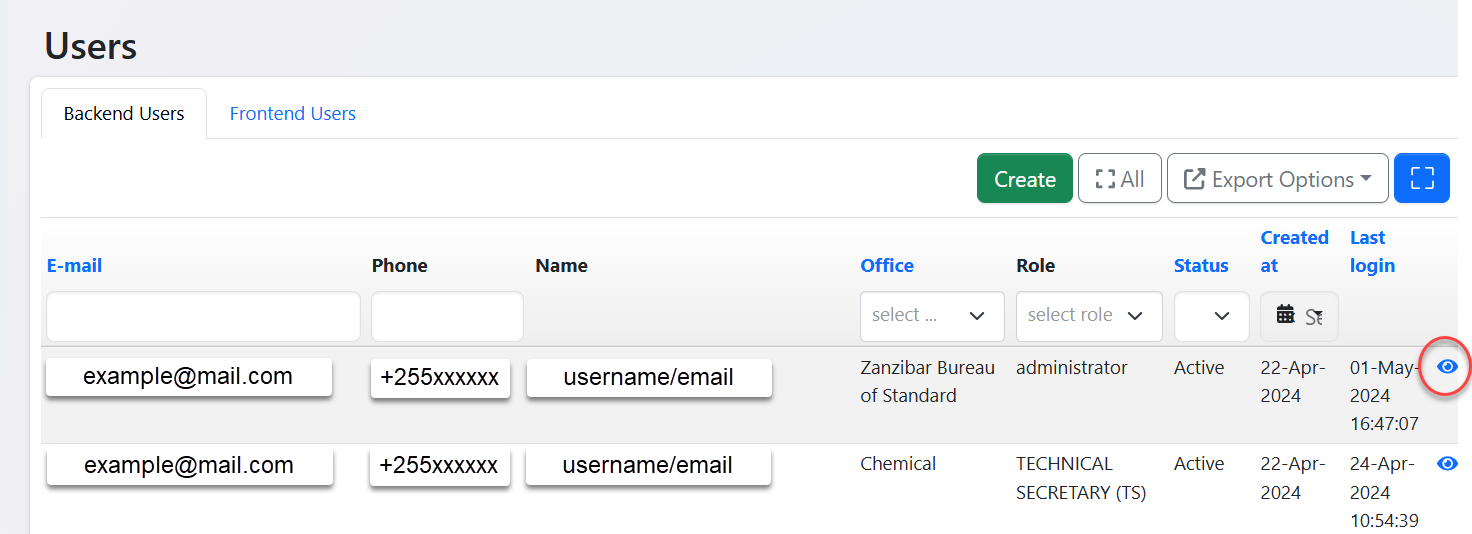Expand the Office select filter
The width and height of the screenshot is (1472, 534).
tap(931, 316)
